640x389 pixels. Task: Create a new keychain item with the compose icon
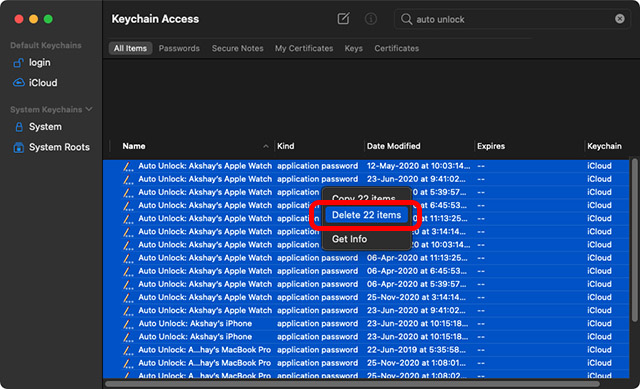[x=343, y=19]
